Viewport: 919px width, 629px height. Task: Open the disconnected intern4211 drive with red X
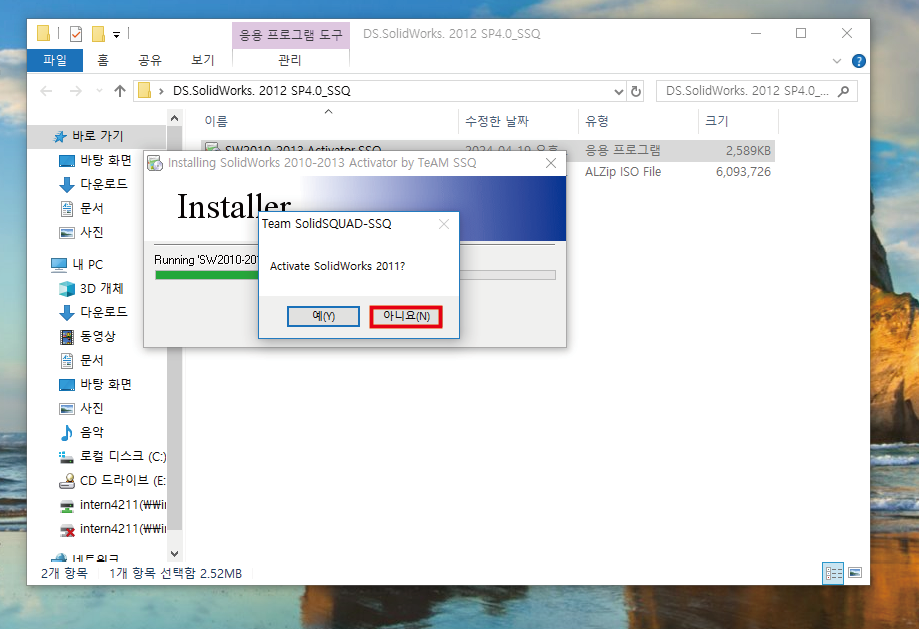[x=122, y=529]
